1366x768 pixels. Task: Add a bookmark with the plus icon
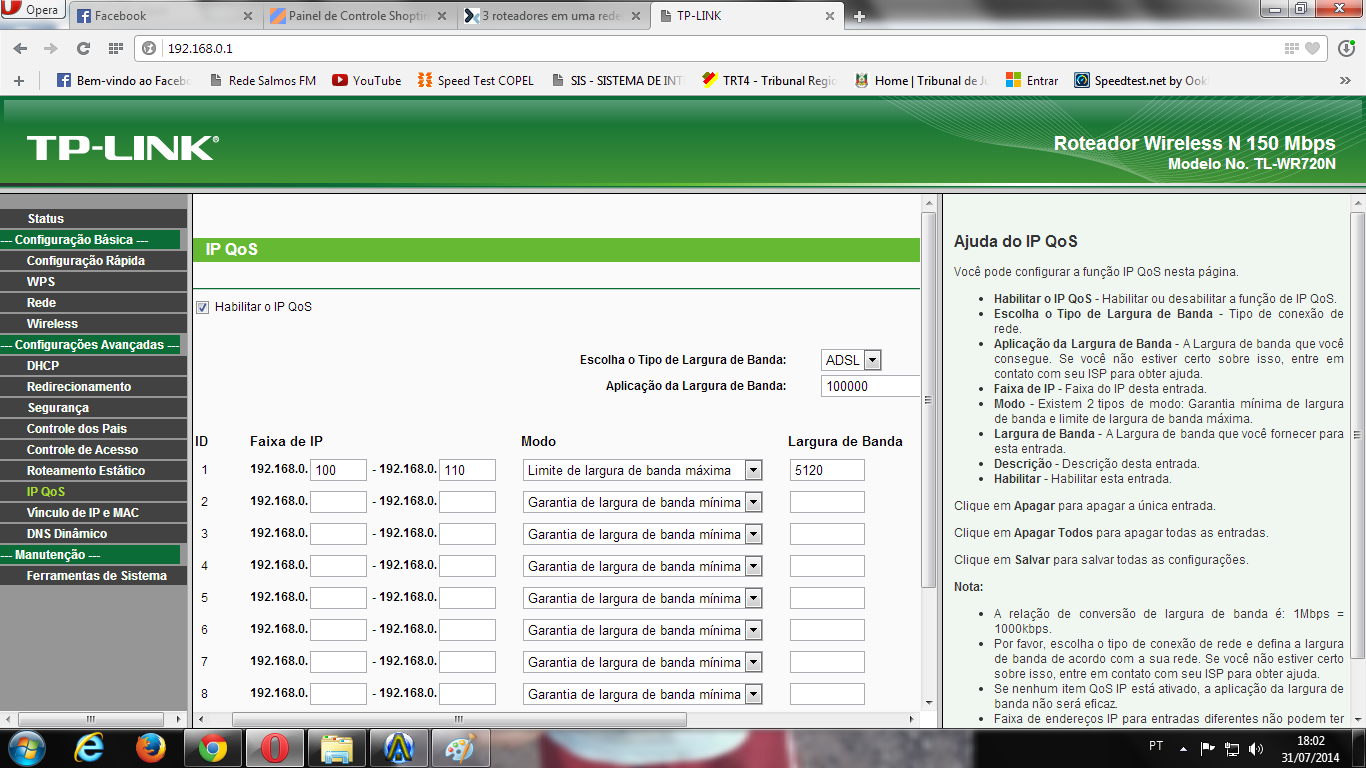click(x=18, y=81)
